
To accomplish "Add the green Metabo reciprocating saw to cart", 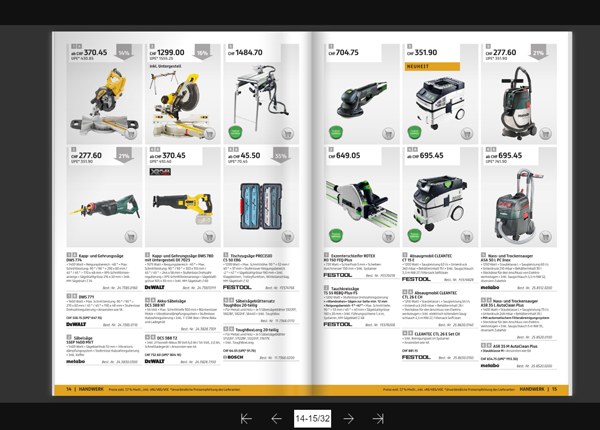I will coord(131,237).
